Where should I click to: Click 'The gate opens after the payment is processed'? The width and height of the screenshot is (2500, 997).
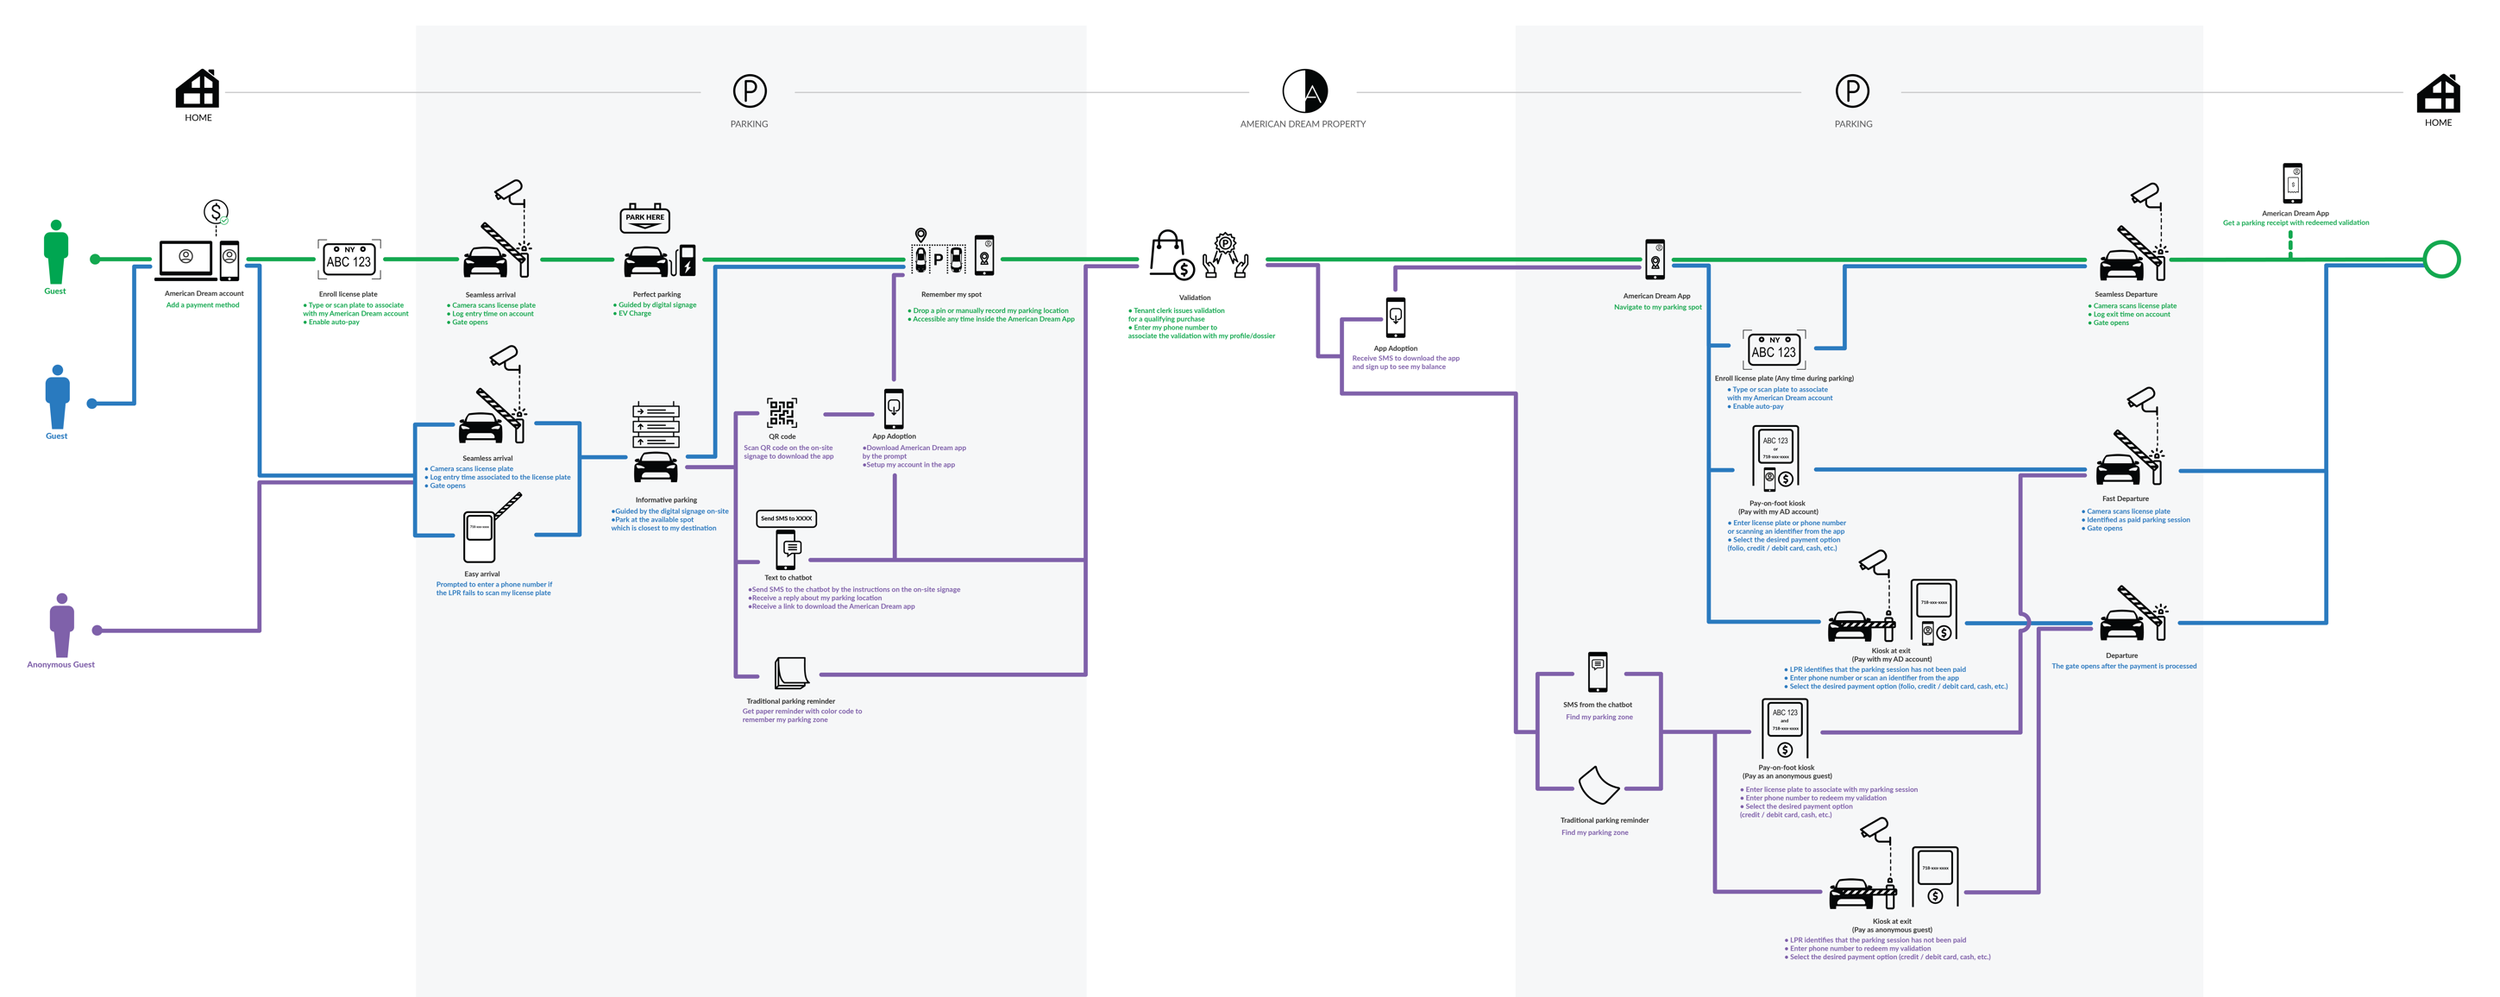pyautogui.click(x=2124, y=666)
